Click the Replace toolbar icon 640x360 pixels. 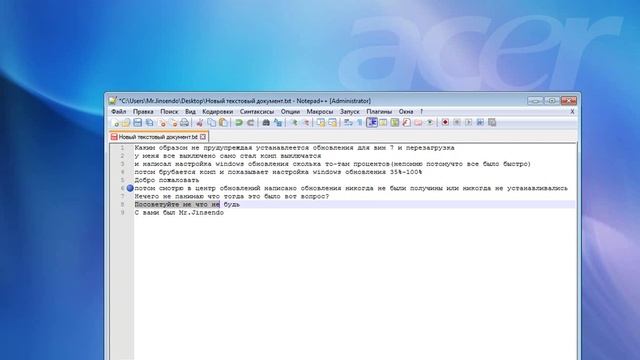278,122
